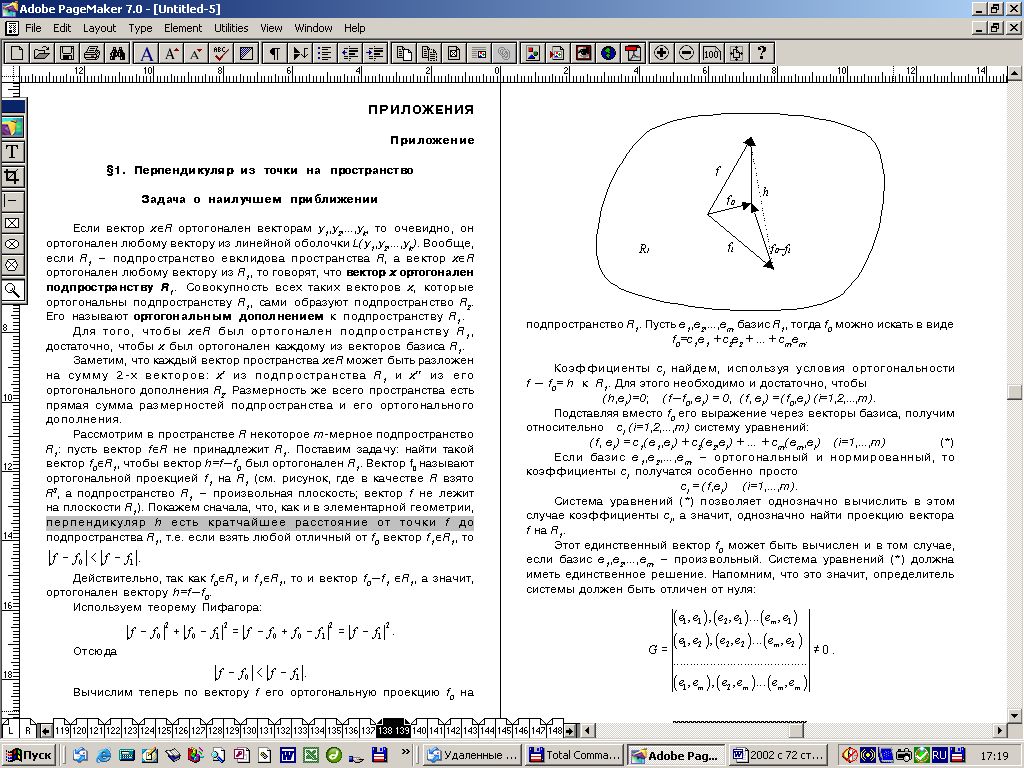Click the Text Wrap toolbar icon
This screenshot has width=1024, height=768.
[479, 53]
